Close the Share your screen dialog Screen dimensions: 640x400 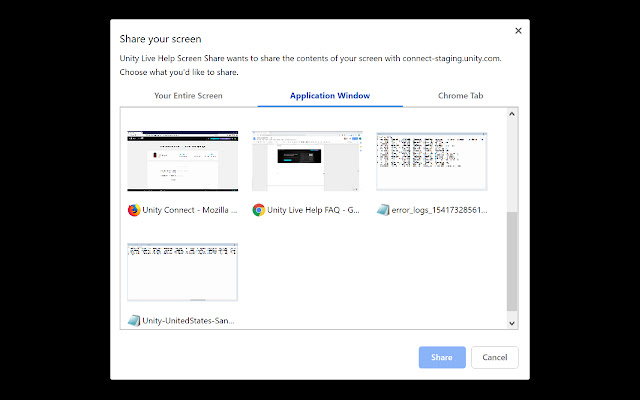tap(518, 31)
